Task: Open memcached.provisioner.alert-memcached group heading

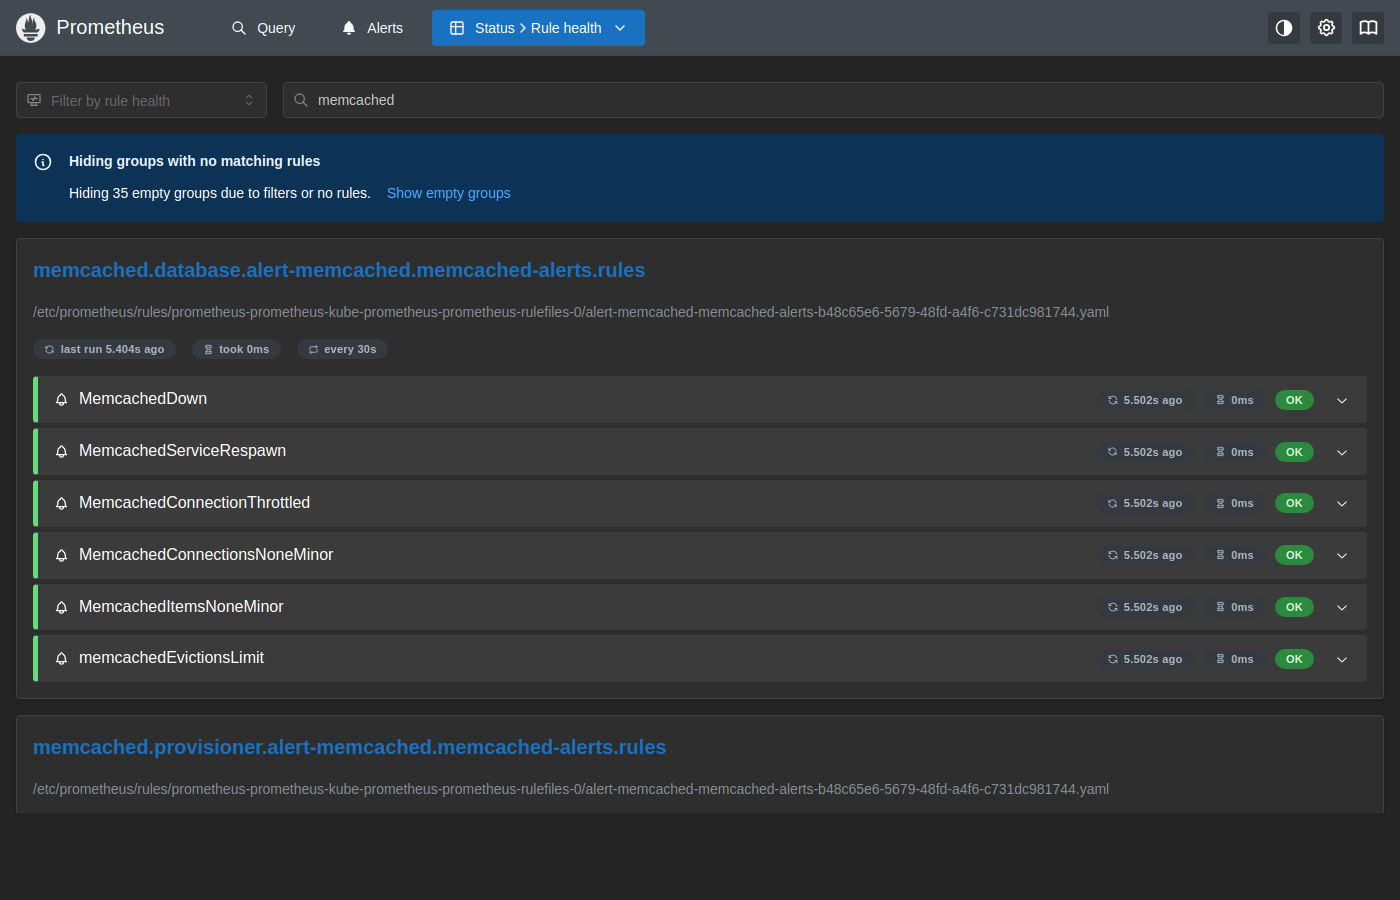Action: [349, 747]
